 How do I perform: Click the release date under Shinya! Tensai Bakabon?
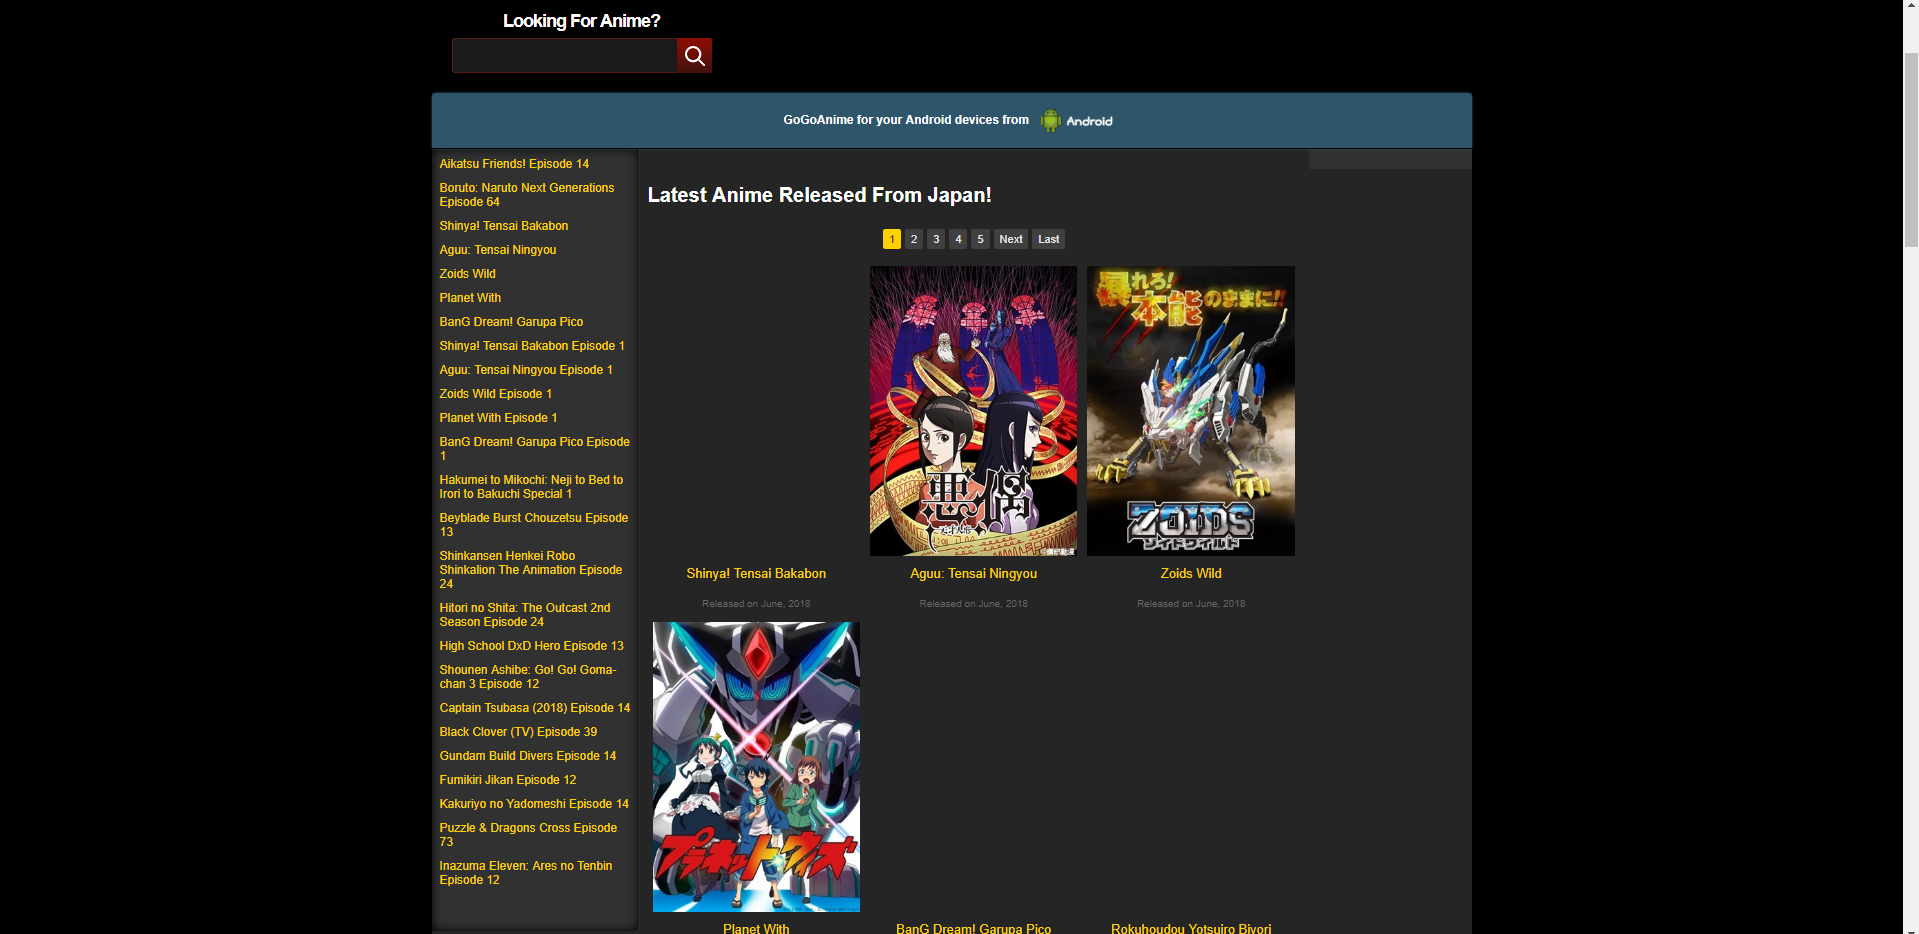tap(756, 604)
